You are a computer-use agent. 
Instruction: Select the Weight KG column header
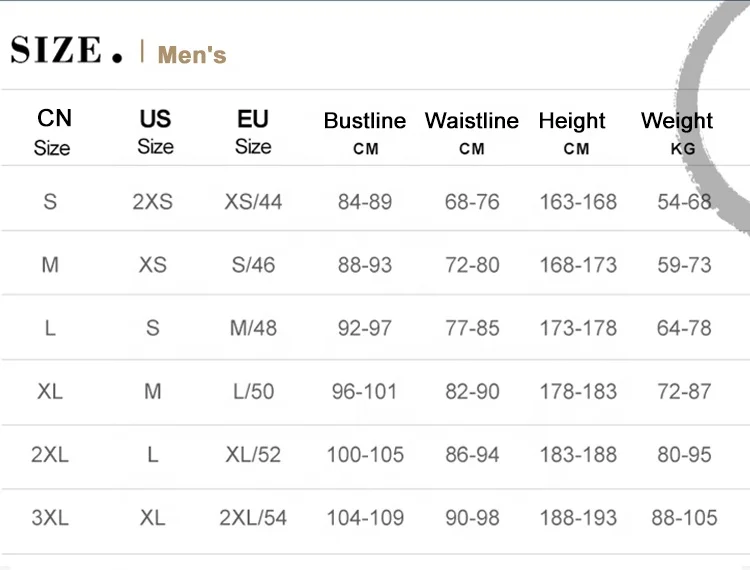pyautogui.click(x=677, y=133)
